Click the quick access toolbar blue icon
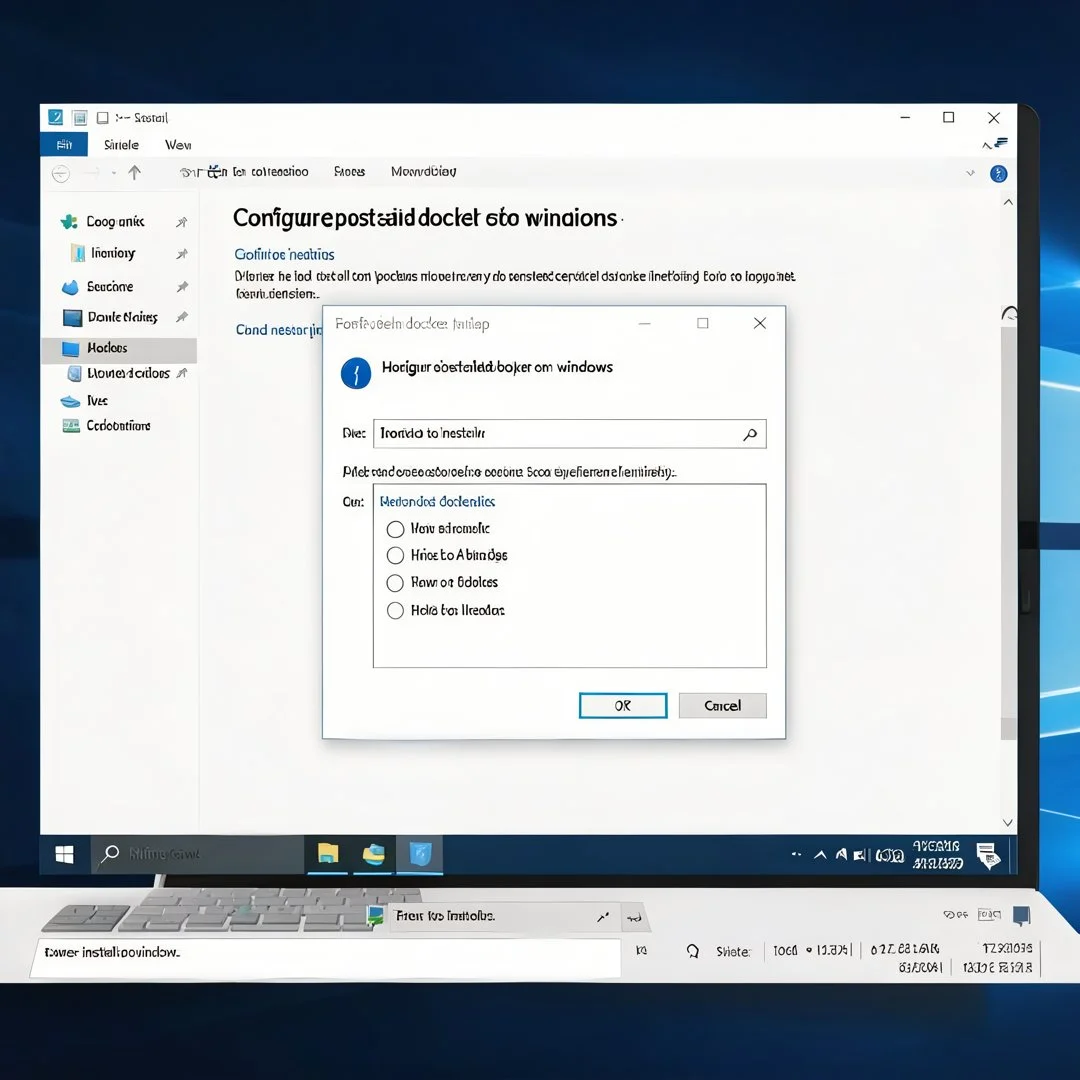Image resolution: width=1080 pixels, height=1080 pixels. pyautogui.click(x=56, y=118)
